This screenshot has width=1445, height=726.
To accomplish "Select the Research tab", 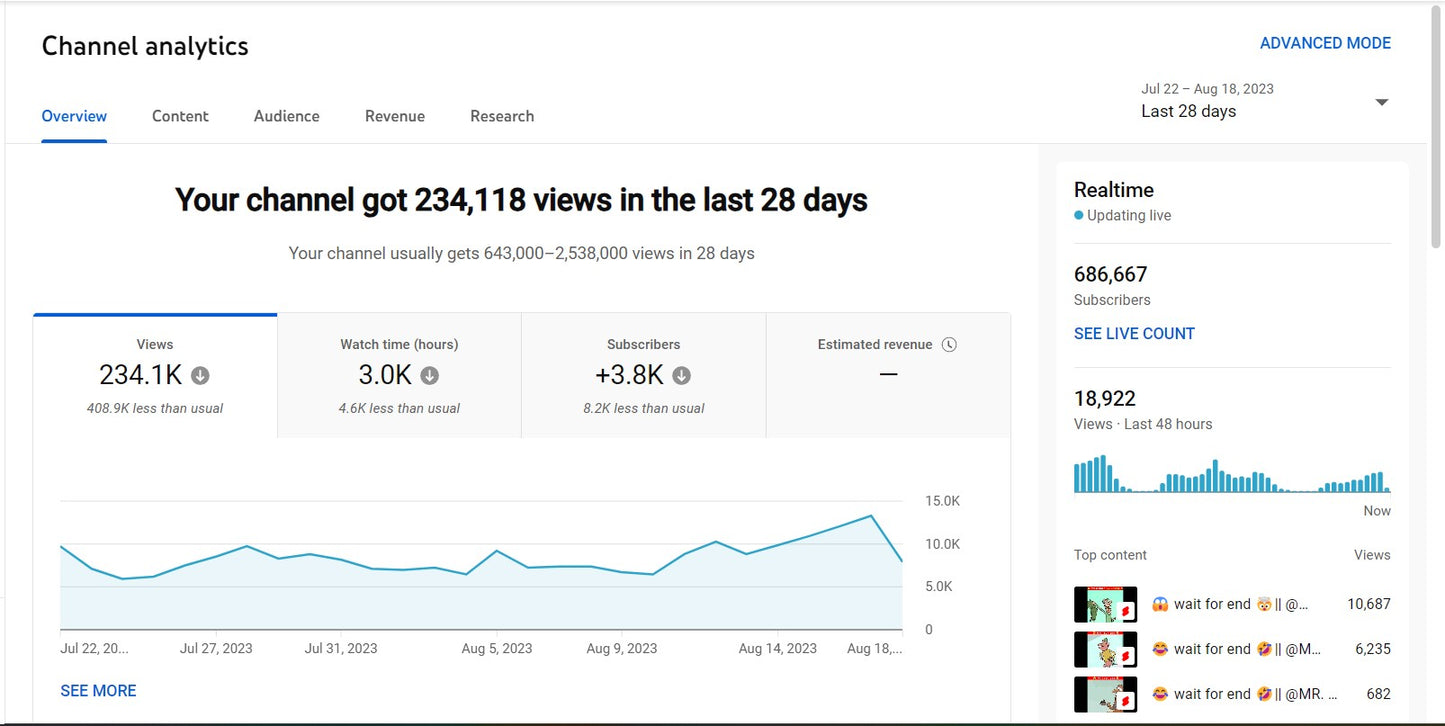I will (x=501, y=116).
